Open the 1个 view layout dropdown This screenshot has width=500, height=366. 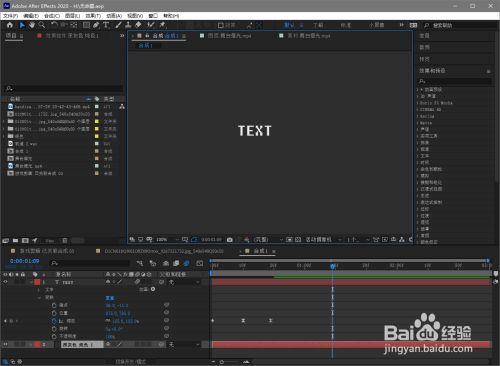click(358, 240)
